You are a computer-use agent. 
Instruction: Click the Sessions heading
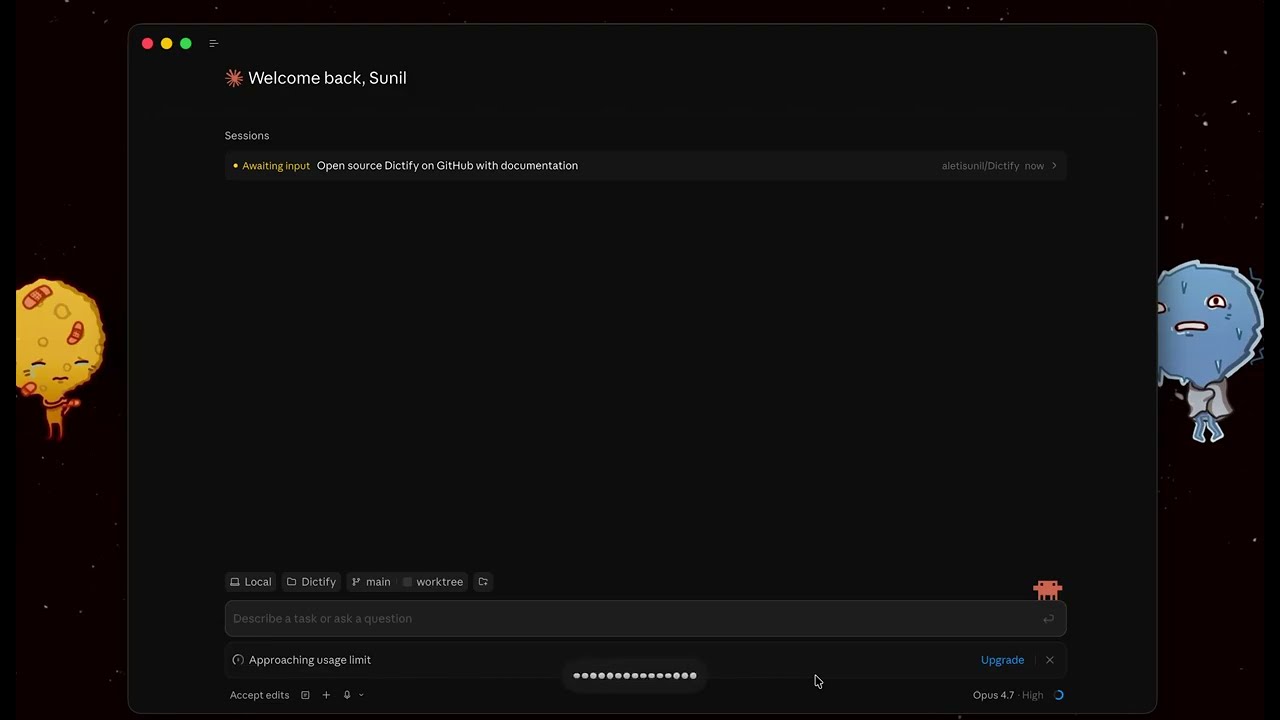point(247,136)
